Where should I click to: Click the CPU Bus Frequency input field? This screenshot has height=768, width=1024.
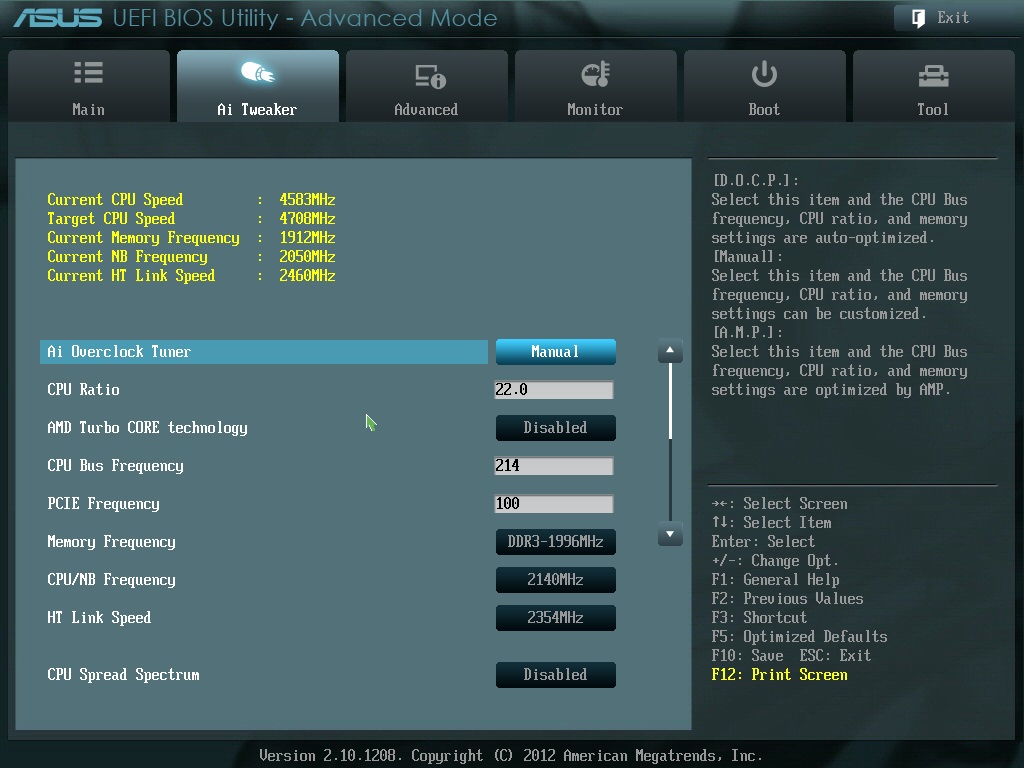coord(554,466)
